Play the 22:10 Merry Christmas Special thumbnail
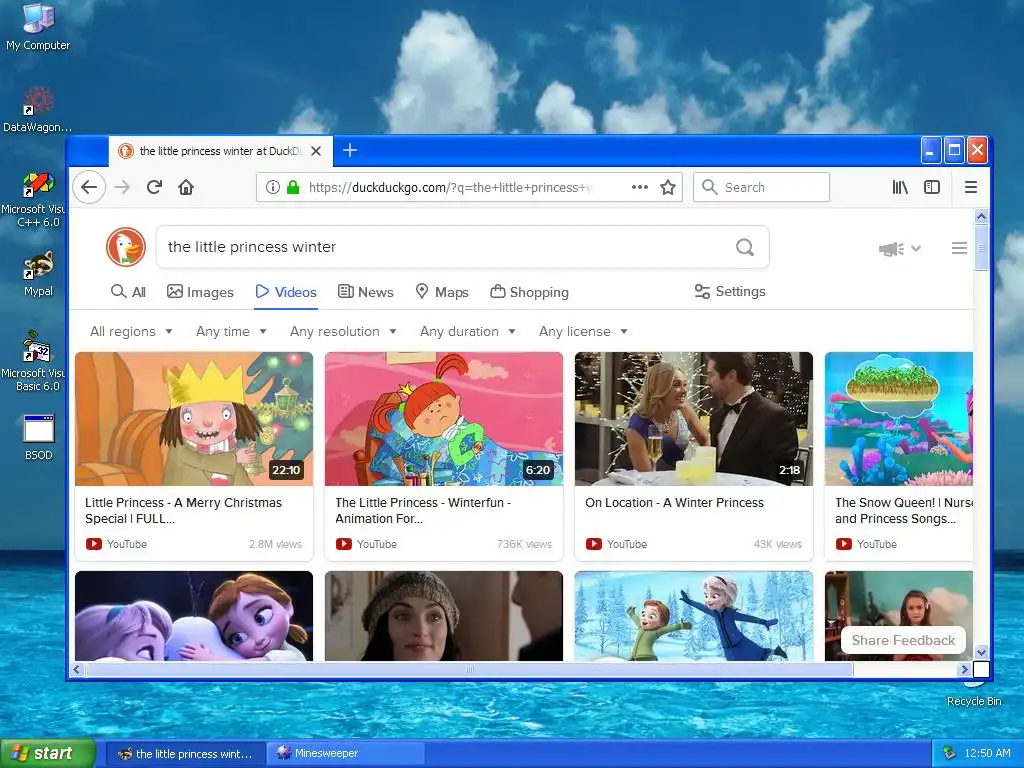Viewport: 1024px width, 768px height. pos(194,419)
